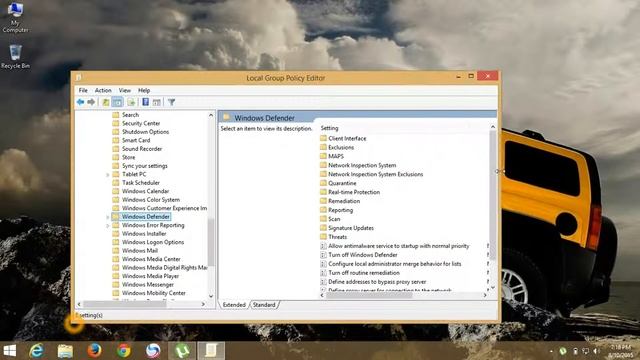Toggle the Show/Hide Action Pane icon
This screenshot has width=640, height=360.
(x=157, y=102)
